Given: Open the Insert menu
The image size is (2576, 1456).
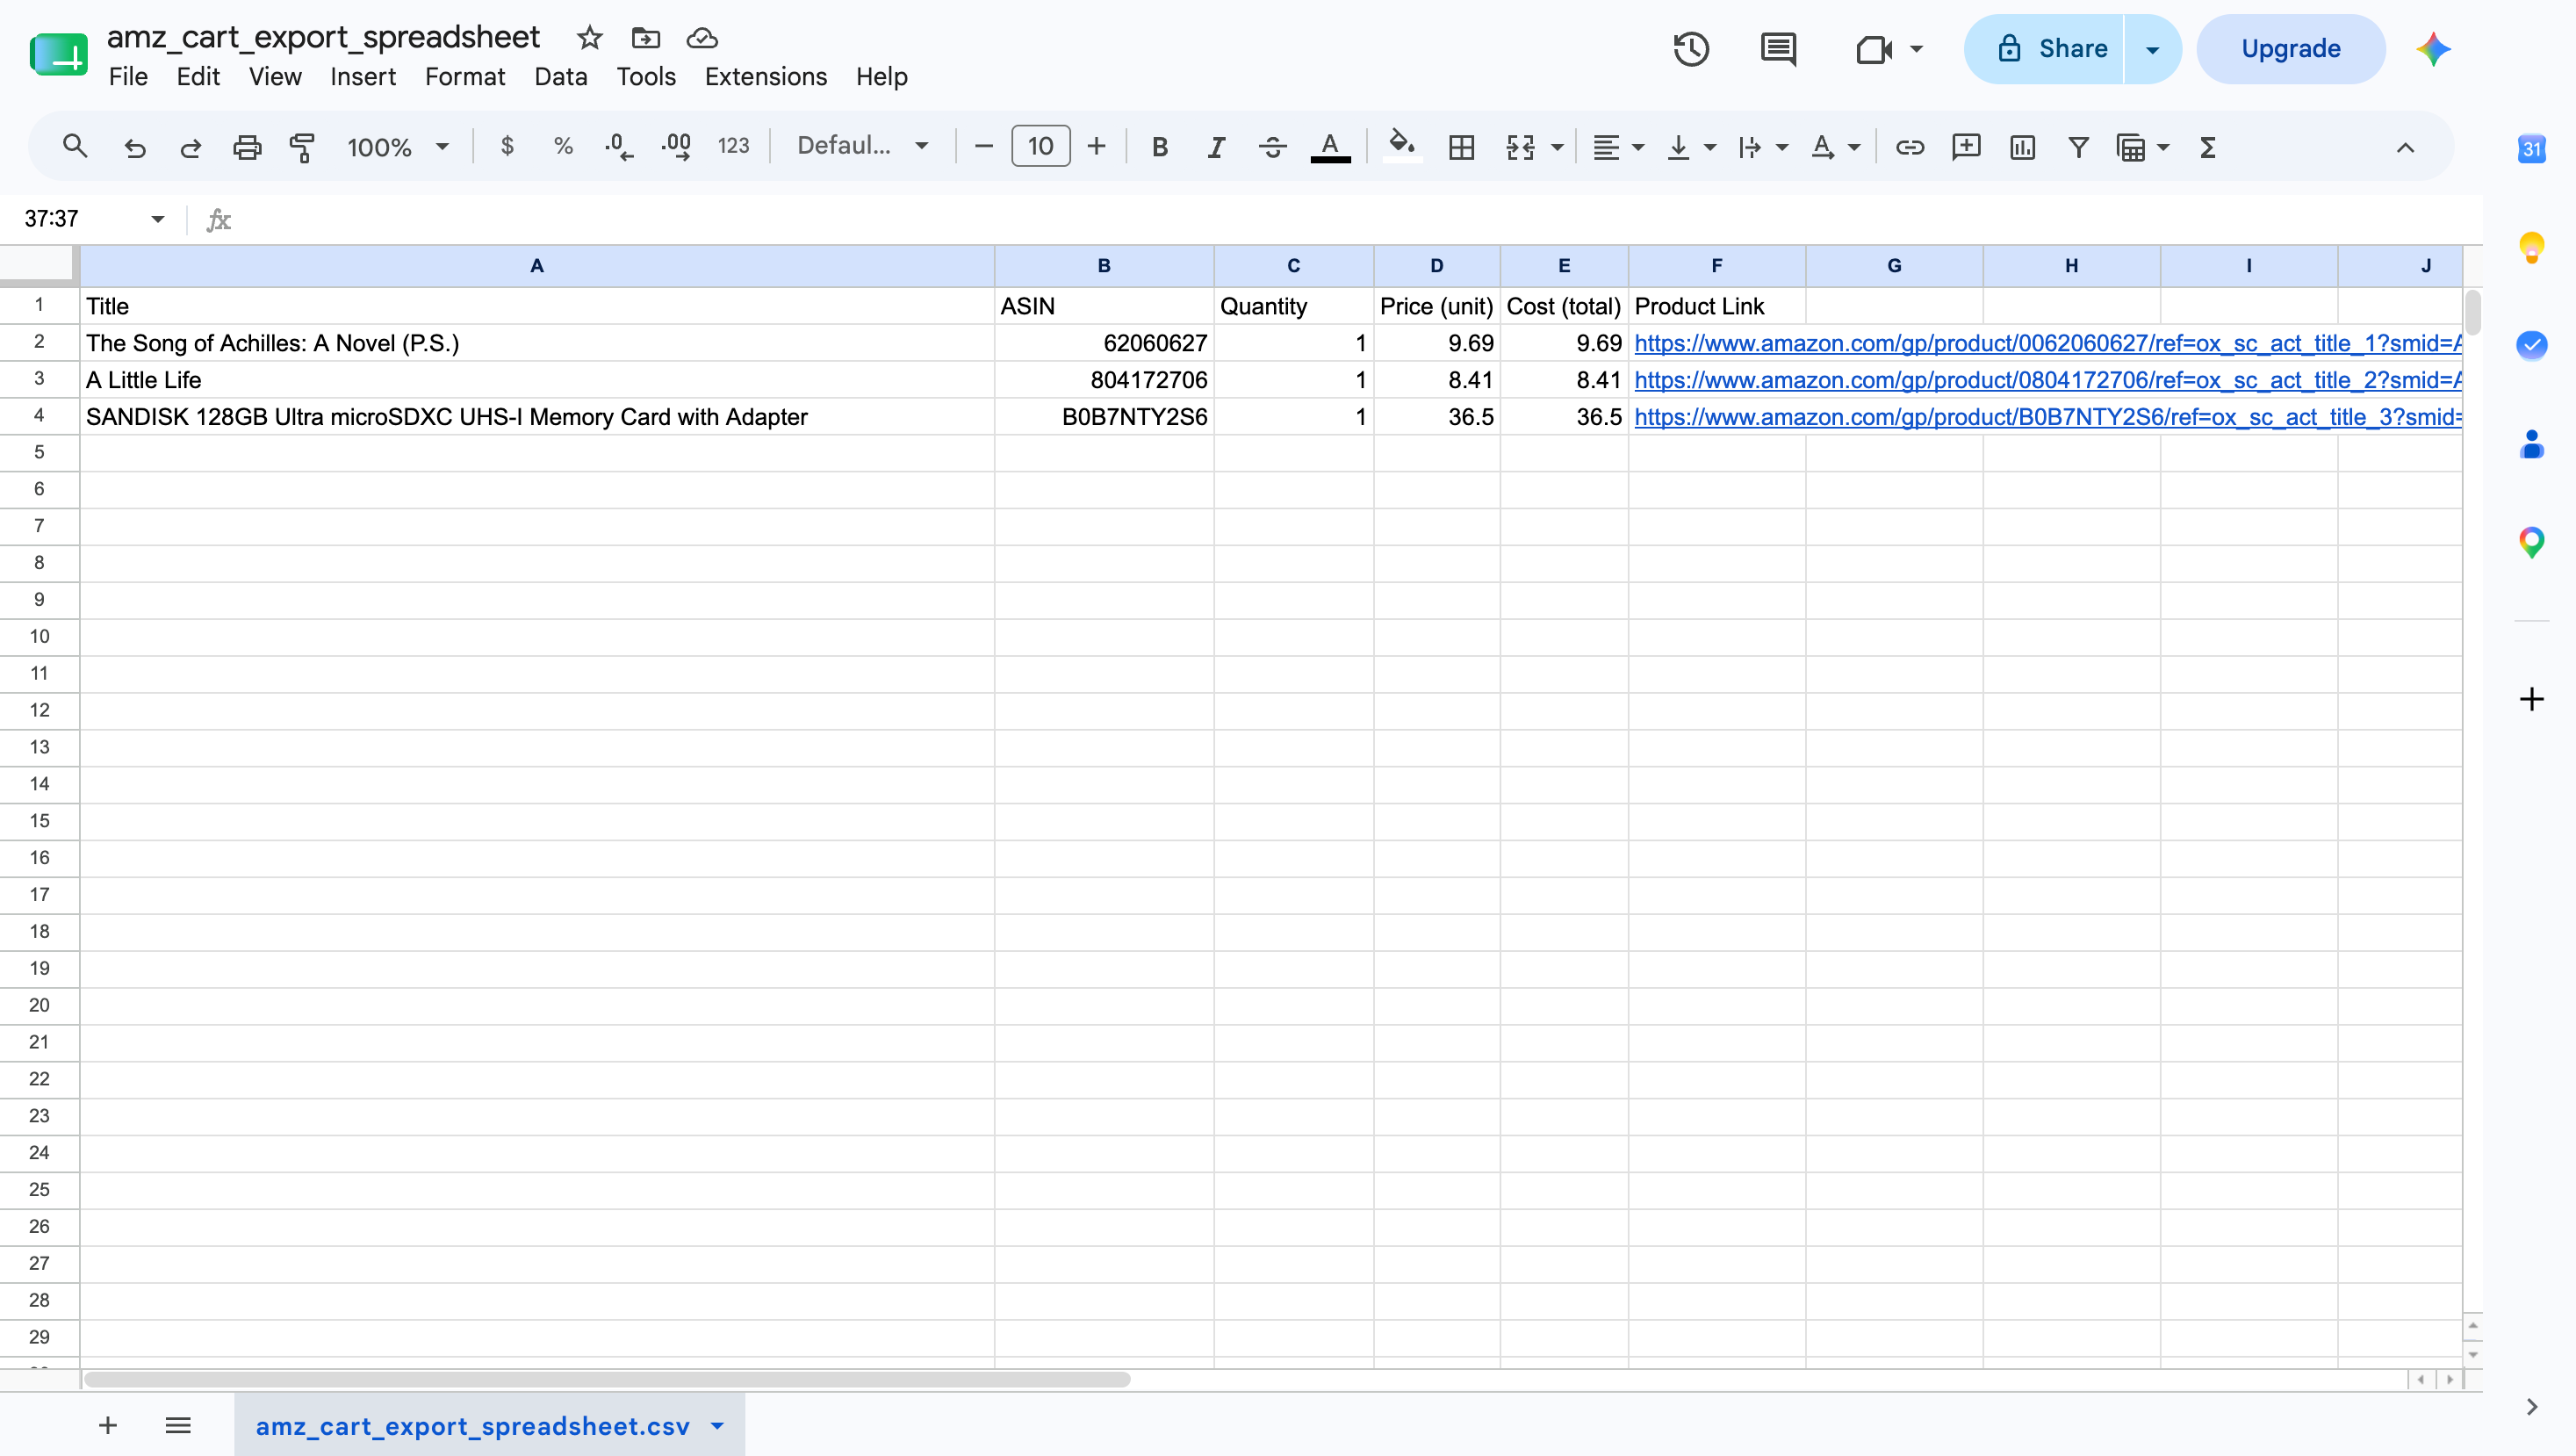Looking at the screenshot, I should click(363, 77).
